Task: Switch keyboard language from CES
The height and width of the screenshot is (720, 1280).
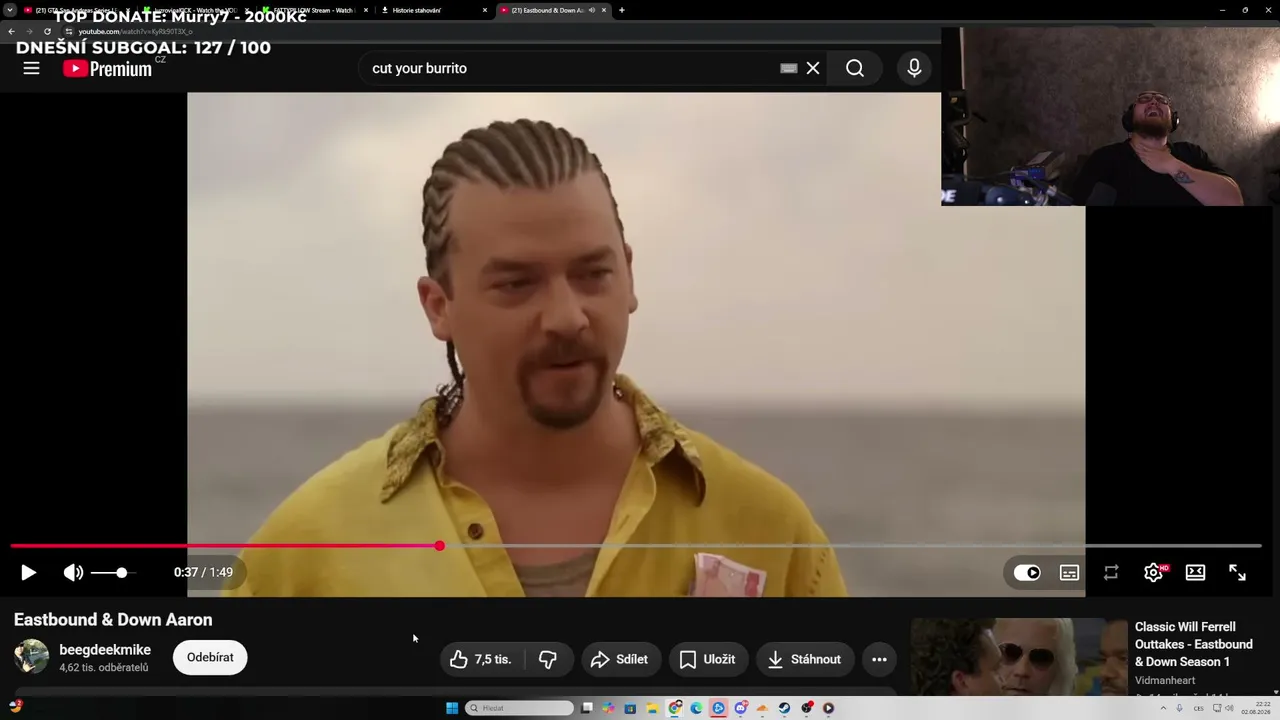Action: click(x=1198, y=708)
